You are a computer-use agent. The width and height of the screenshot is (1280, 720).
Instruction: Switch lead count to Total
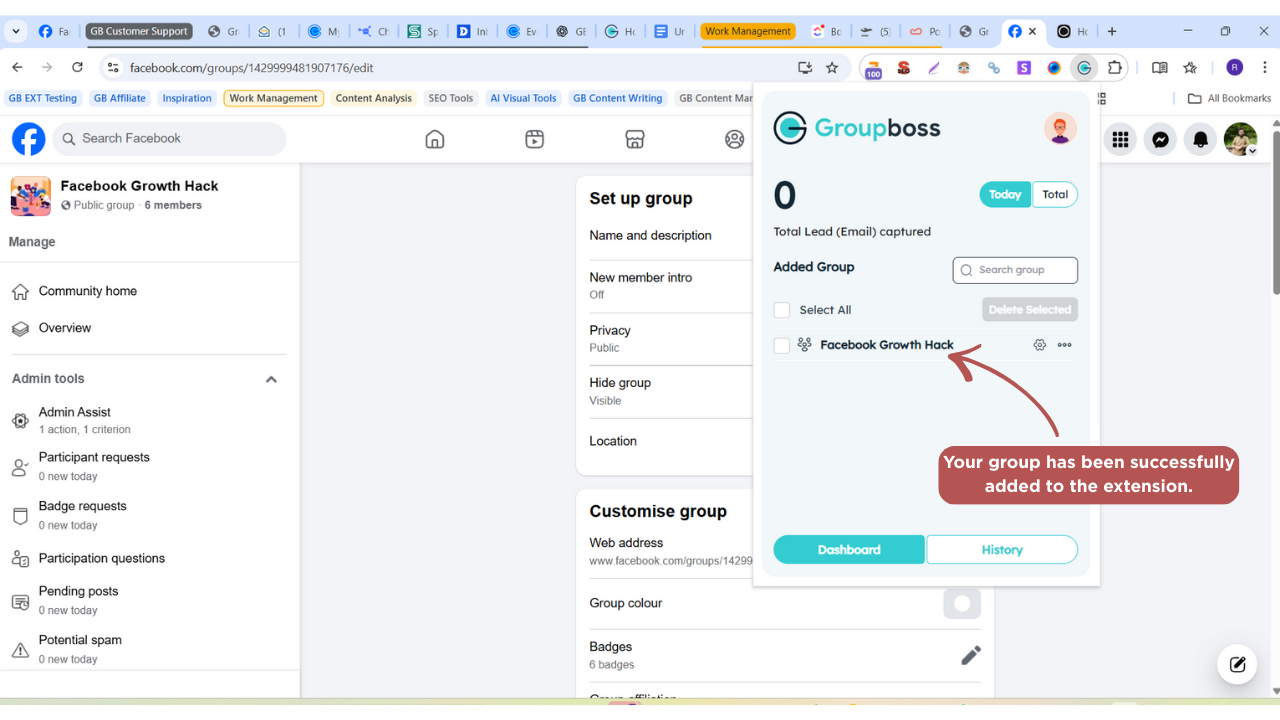1055,195
